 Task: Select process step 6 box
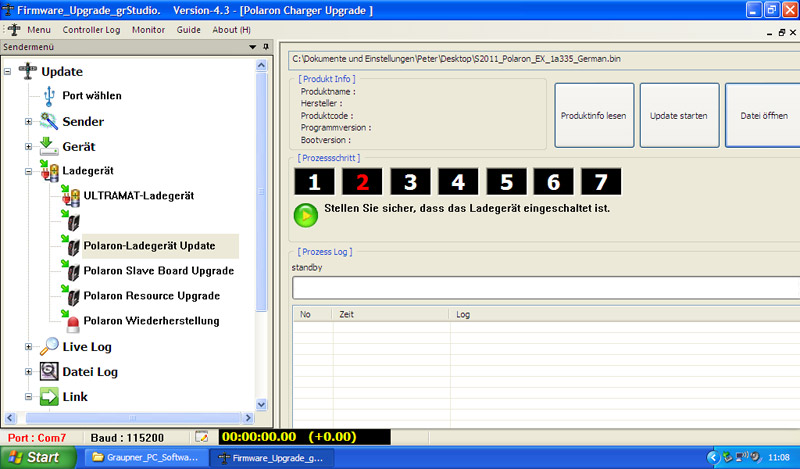[554, 182]
